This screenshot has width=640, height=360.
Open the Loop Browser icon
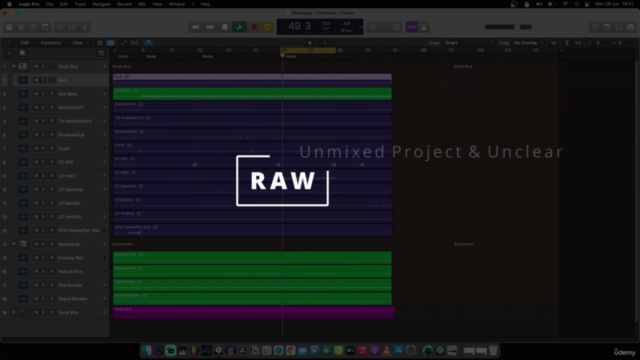coord(619,27)
